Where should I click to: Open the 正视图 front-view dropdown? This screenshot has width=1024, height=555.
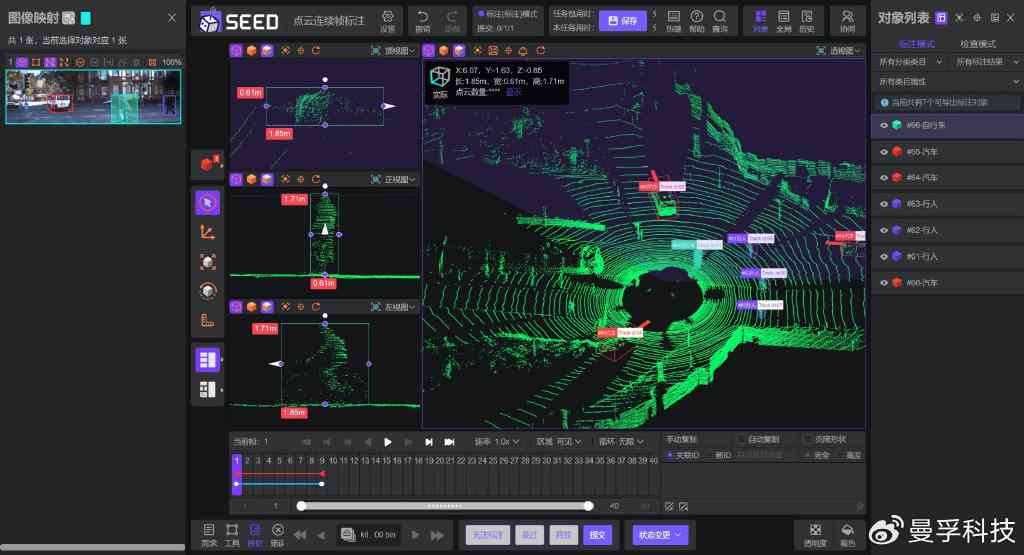point(393,179)
